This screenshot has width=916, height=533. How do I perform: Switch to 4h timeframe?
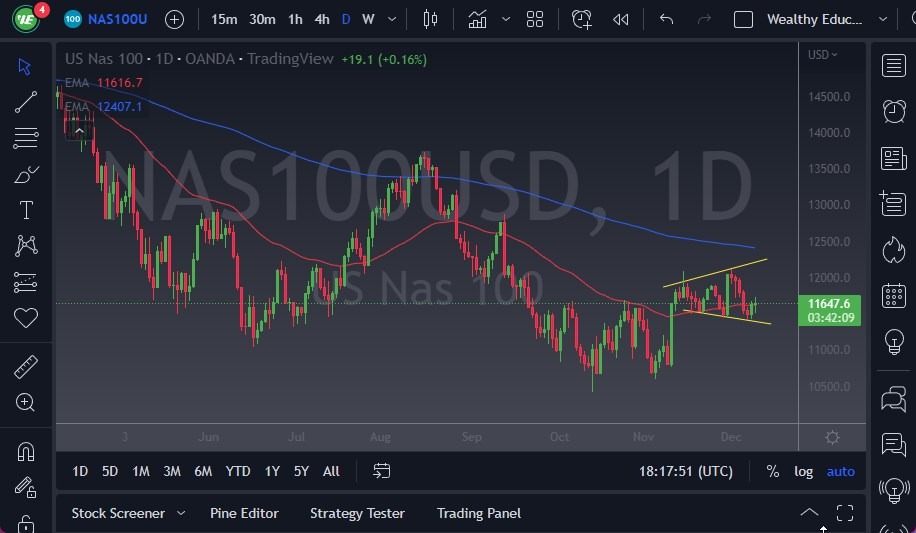pyautogui.click(x=322, y=19)
